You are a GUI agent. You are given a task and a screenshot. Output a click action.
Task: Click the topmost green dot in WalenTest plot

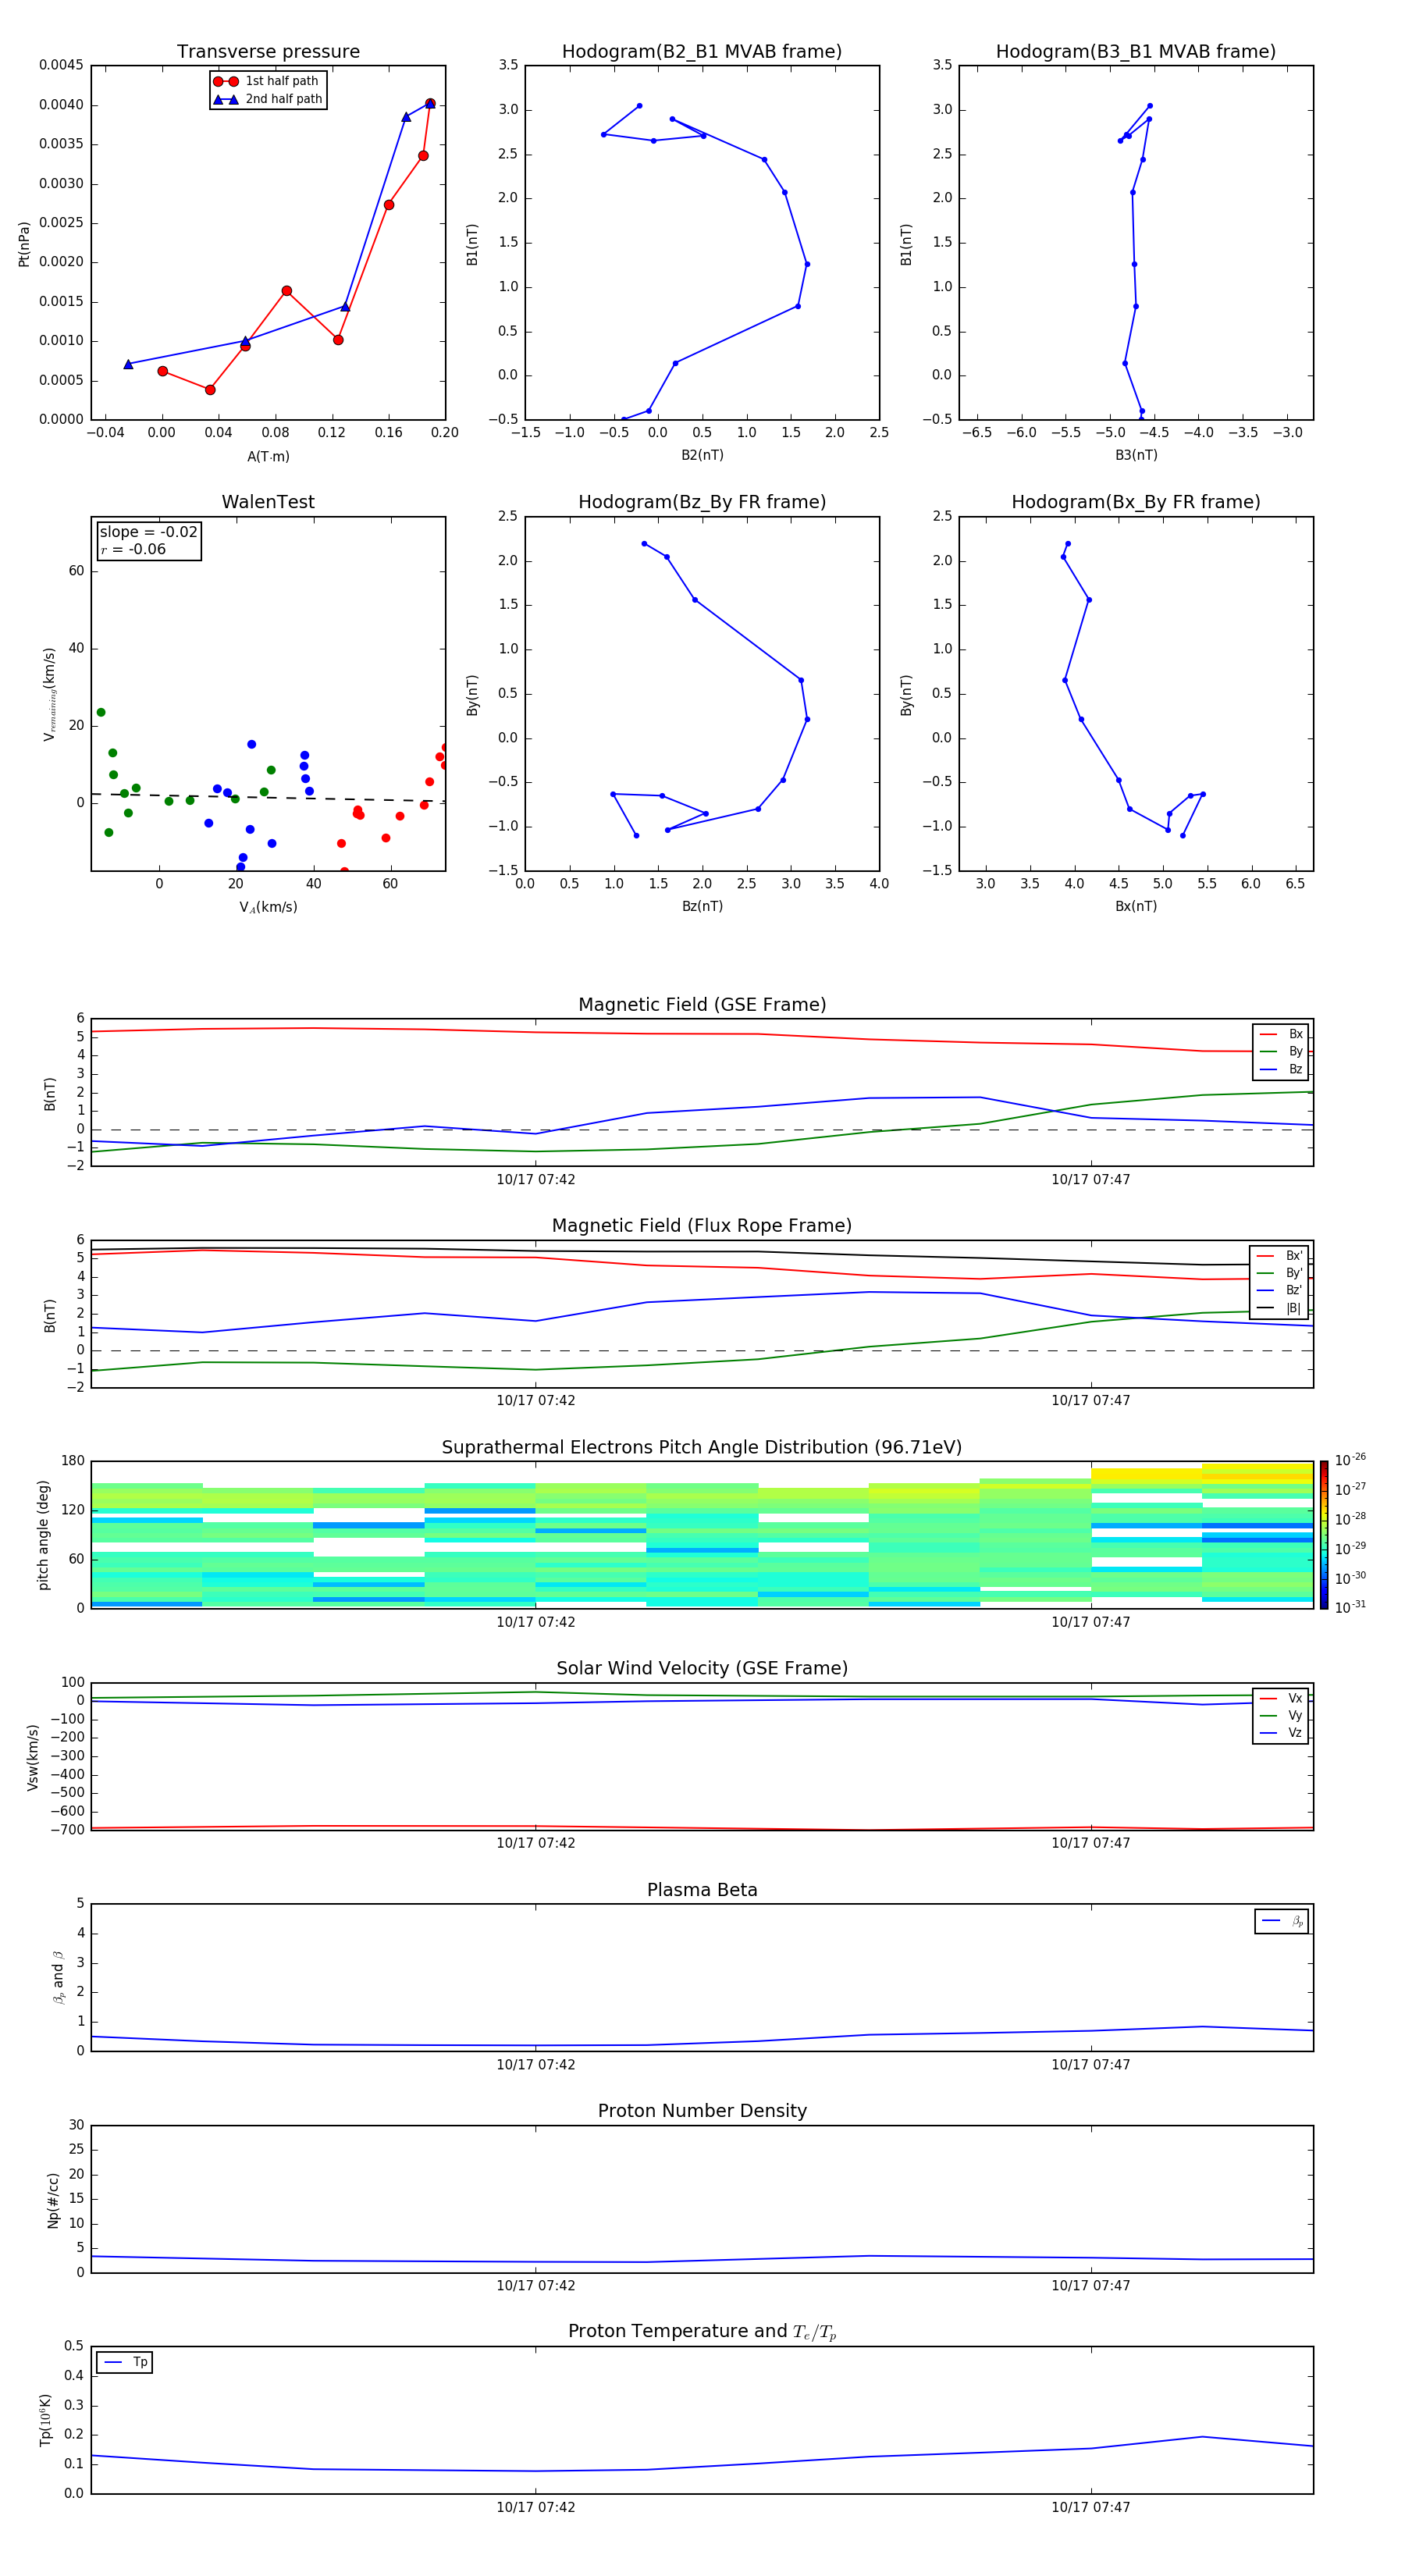101,712
